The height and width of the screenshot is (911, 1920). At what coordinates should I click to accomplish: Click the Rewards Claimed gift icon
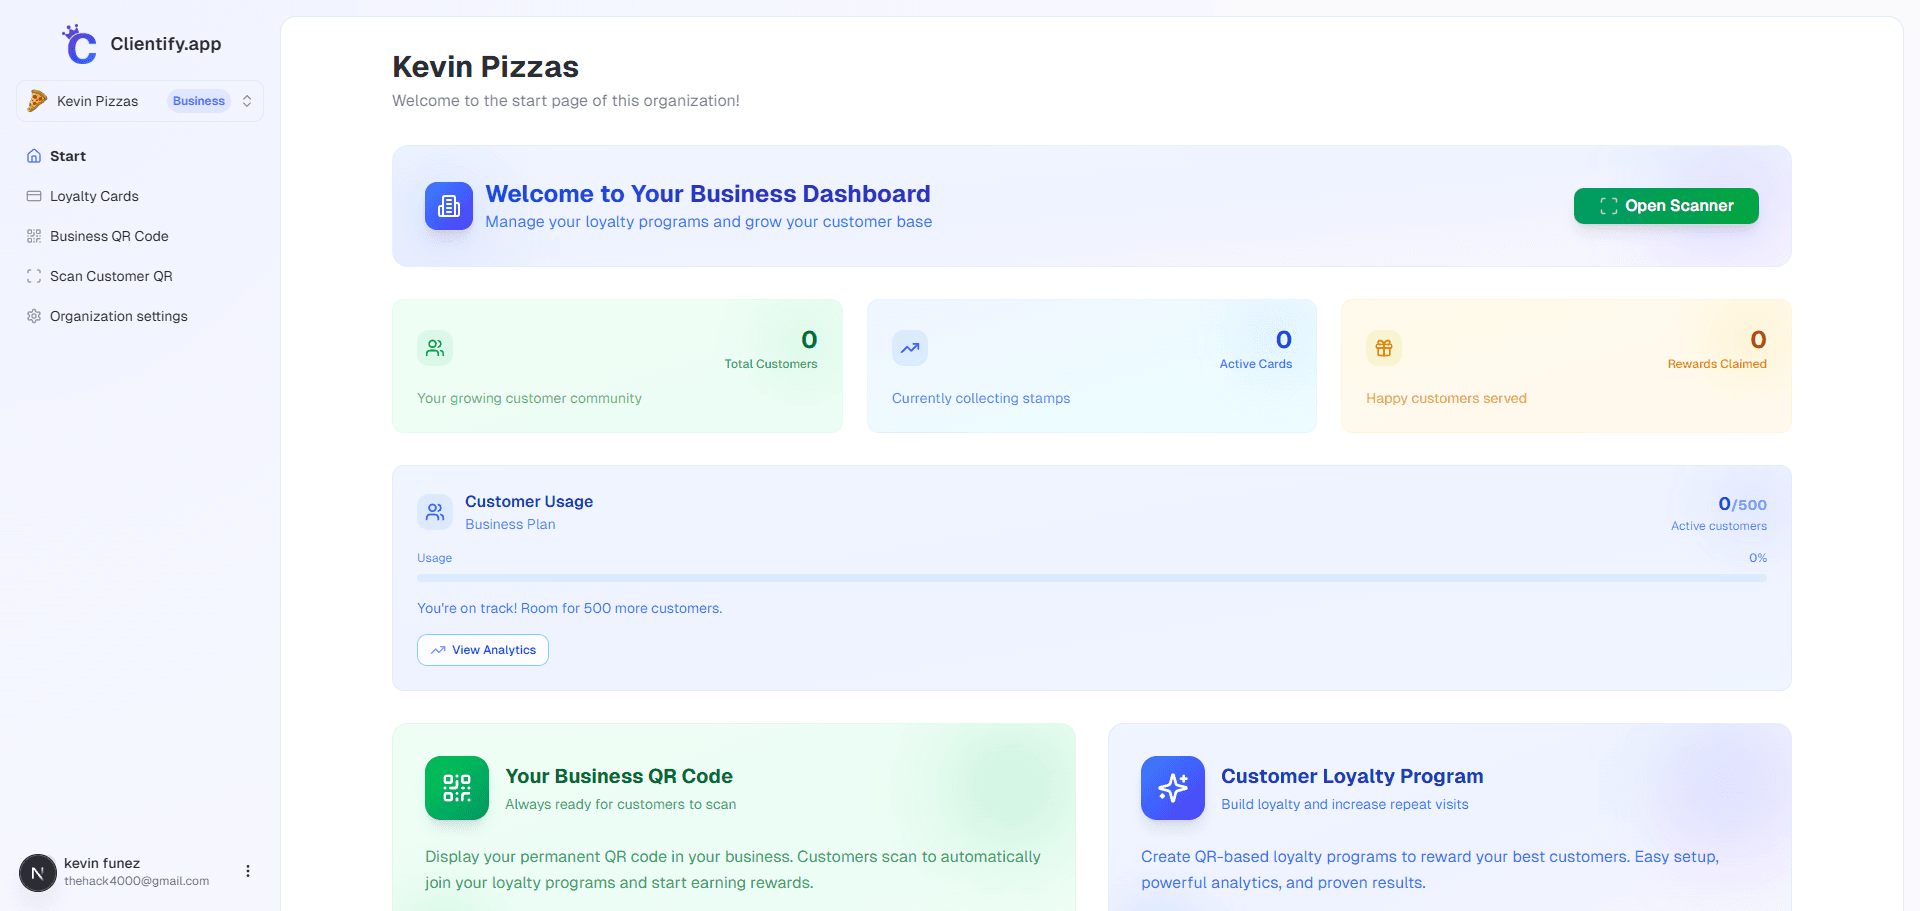[x=1383, y=348]
